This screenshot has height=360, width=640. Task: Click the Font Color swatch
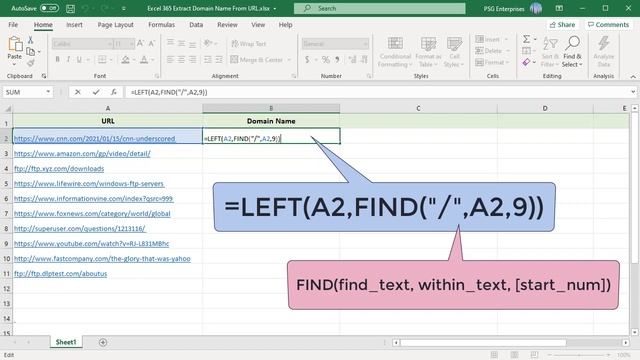pyautogui.click(x=144, y=60)
